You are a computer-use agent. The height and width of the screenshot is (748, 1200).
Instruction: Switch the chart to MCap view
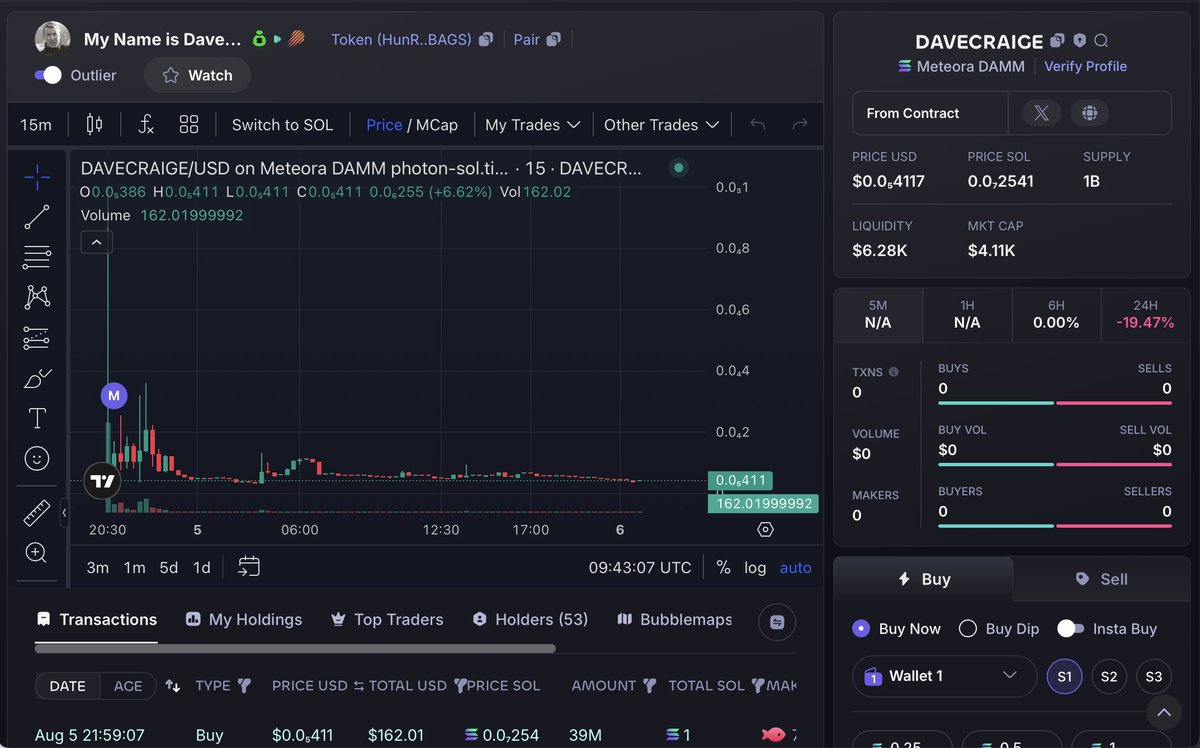tap(436, 124)
